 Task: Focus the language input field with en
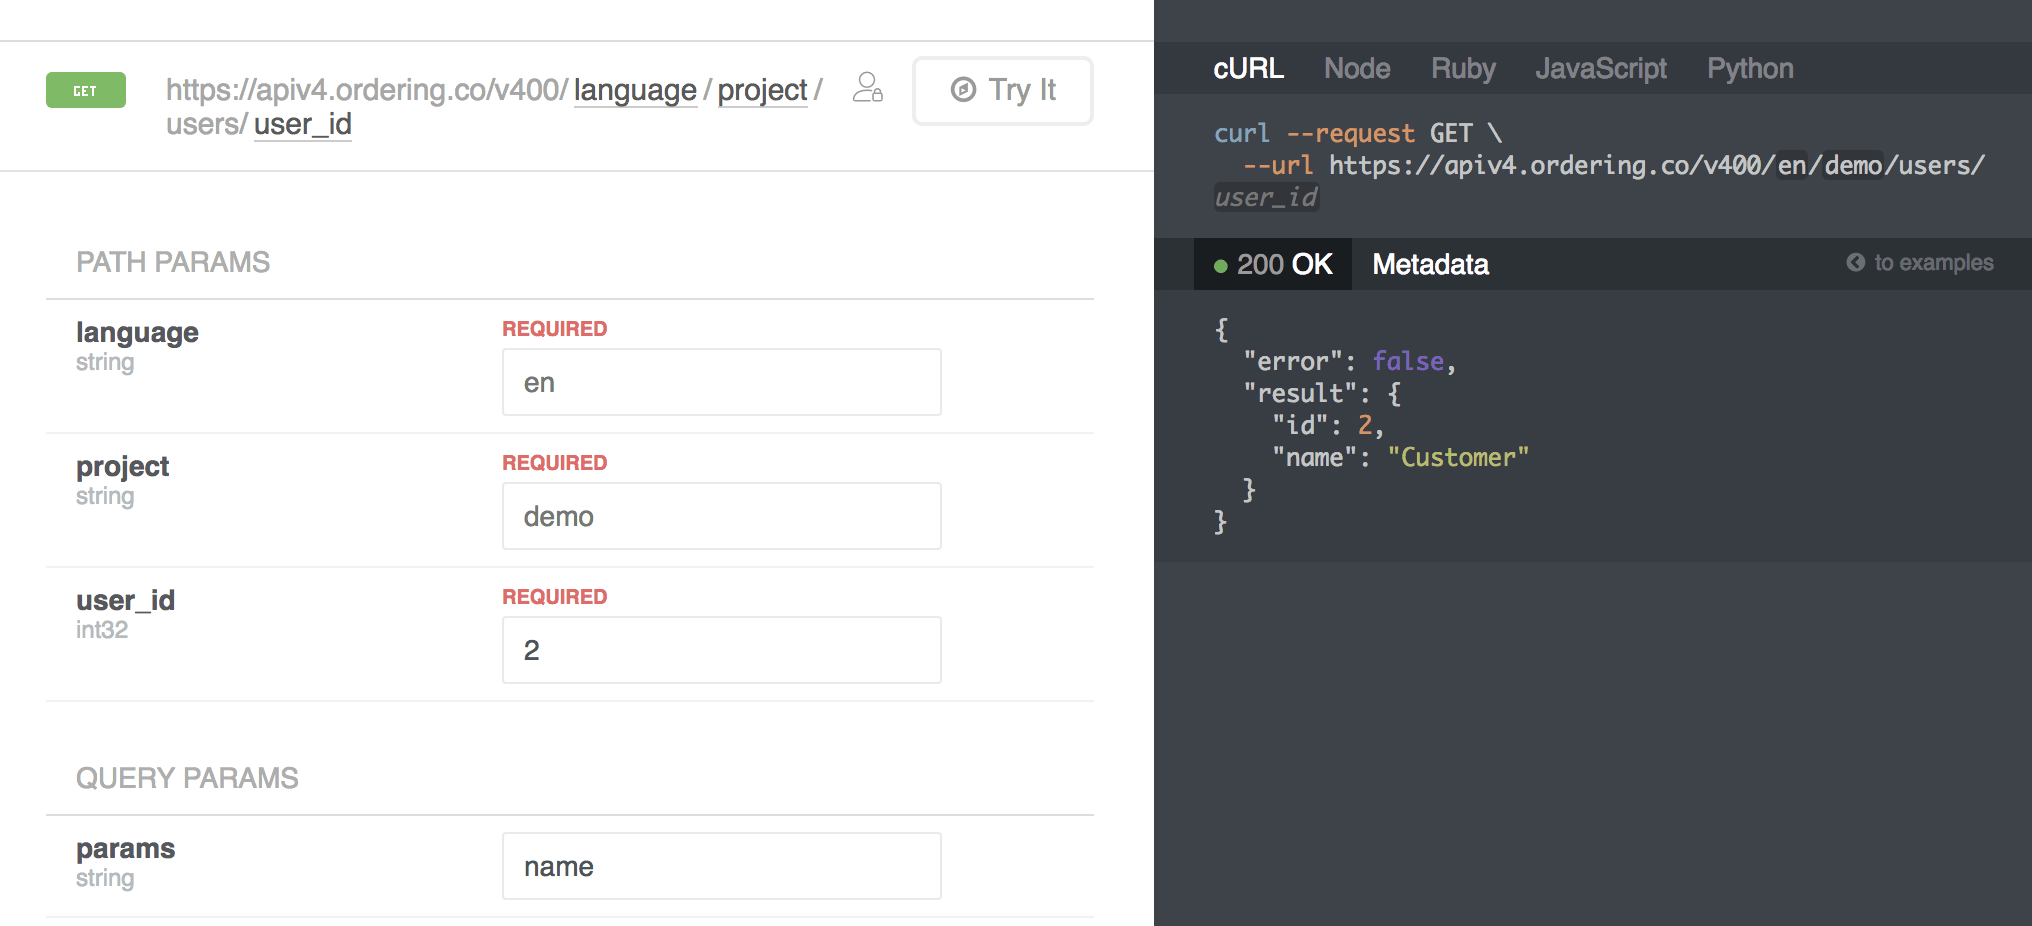[x=722, y=382]
